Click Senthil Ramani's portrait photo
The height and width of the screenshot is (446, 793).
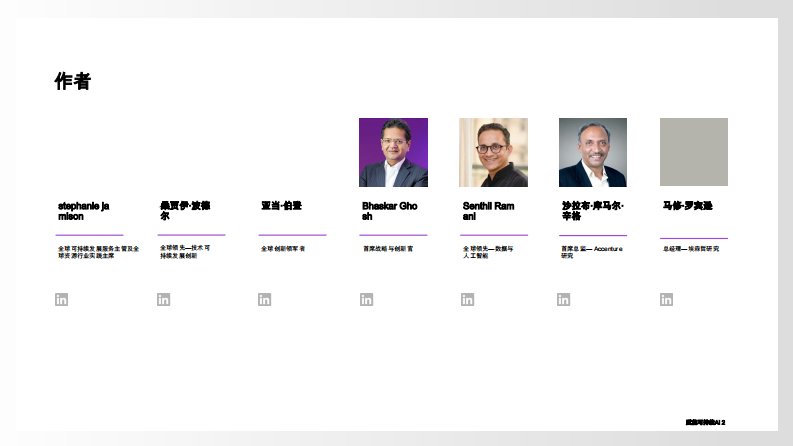pyautogui.click(x=493, y=152)
